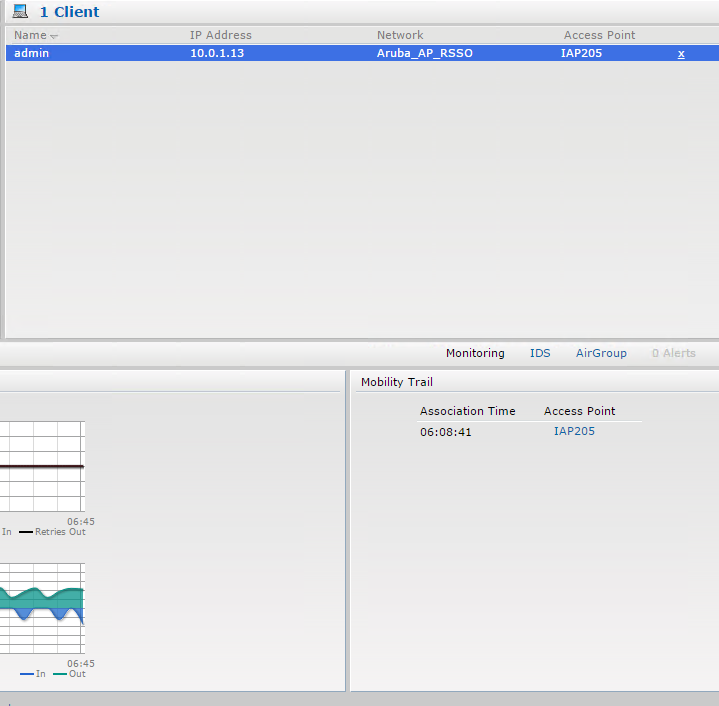The width and height of the screenshot is (719, 706).
Task: Click the teal Out legend marker
Action: coord(59,674)
